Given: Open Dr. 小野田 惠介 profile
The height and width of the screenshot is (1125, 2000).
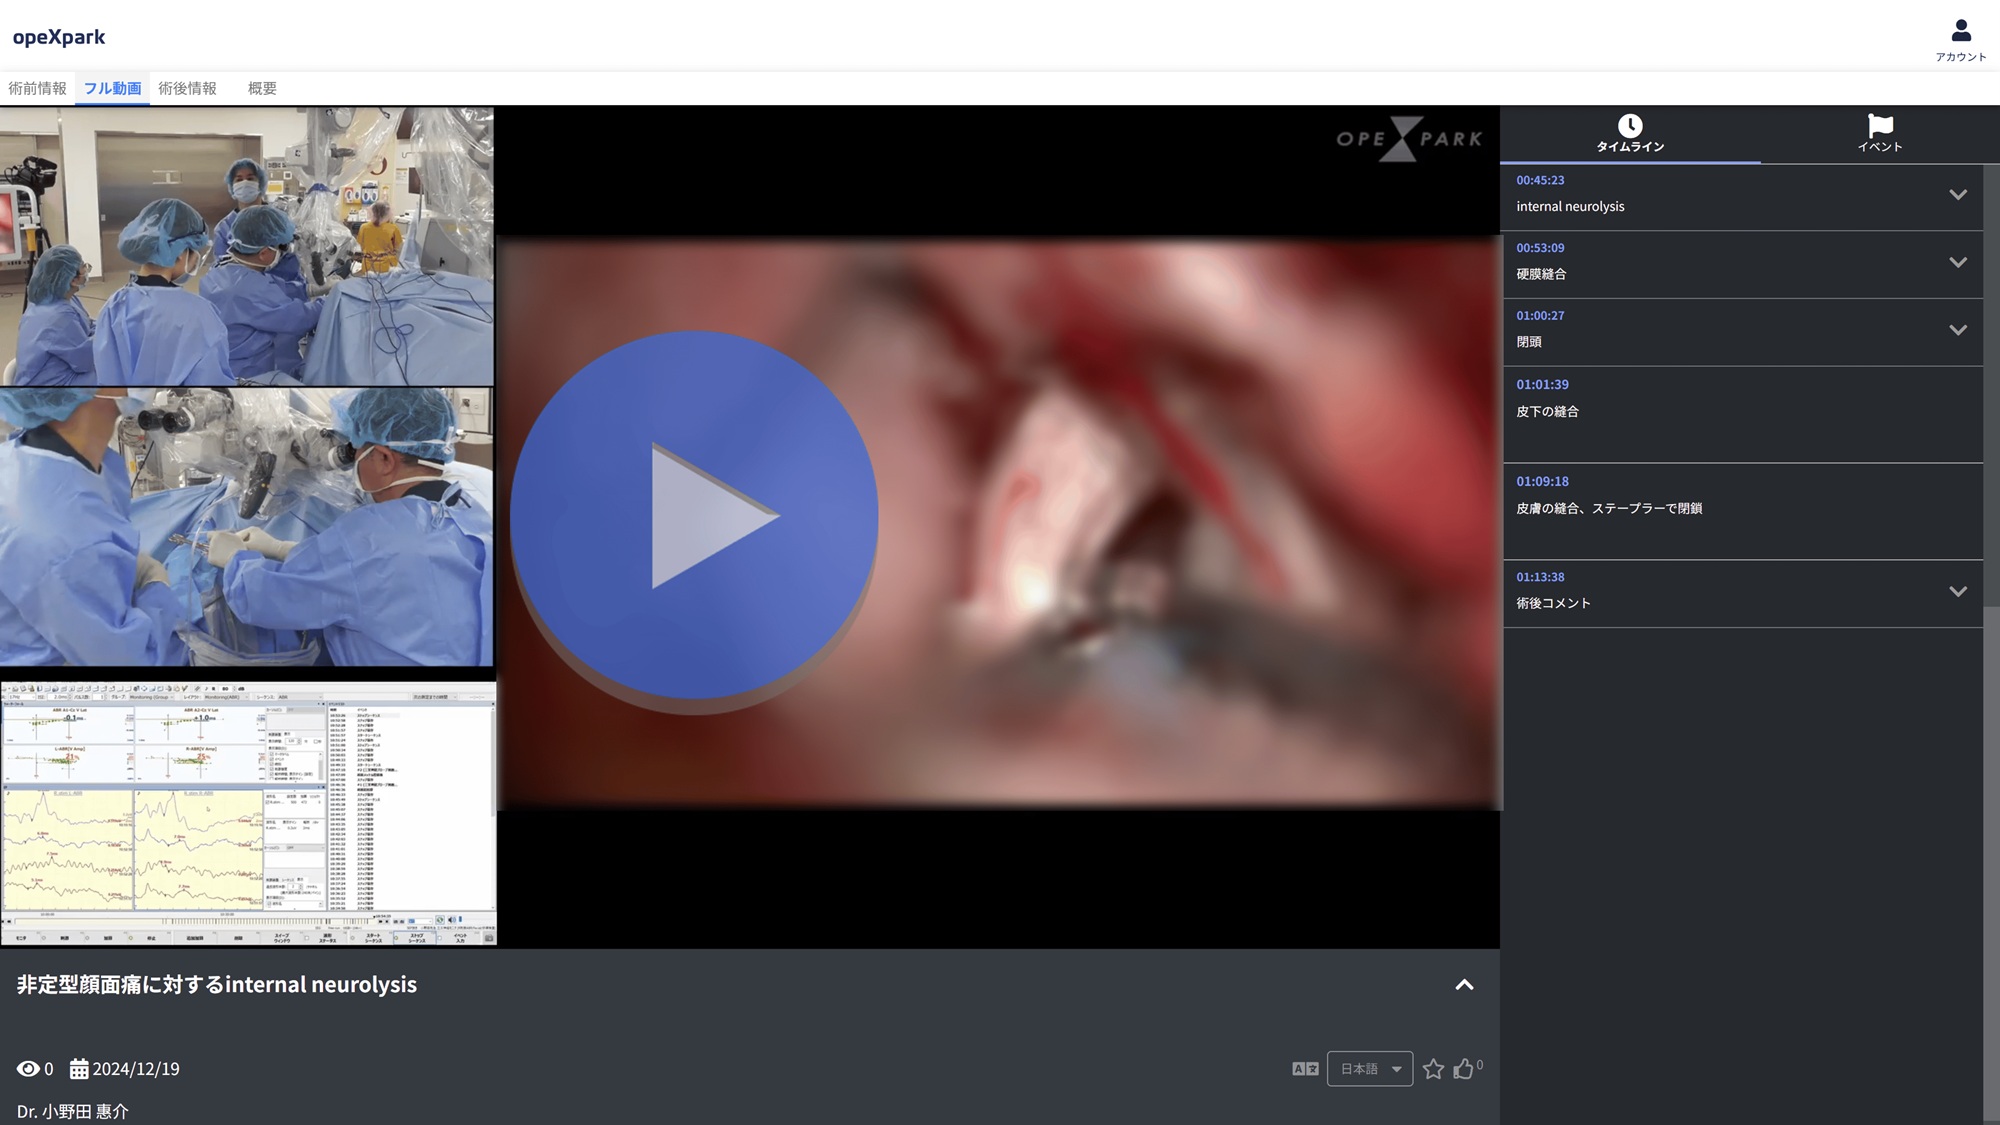Looking at the screenshot, I should (x=73, y=1111).
